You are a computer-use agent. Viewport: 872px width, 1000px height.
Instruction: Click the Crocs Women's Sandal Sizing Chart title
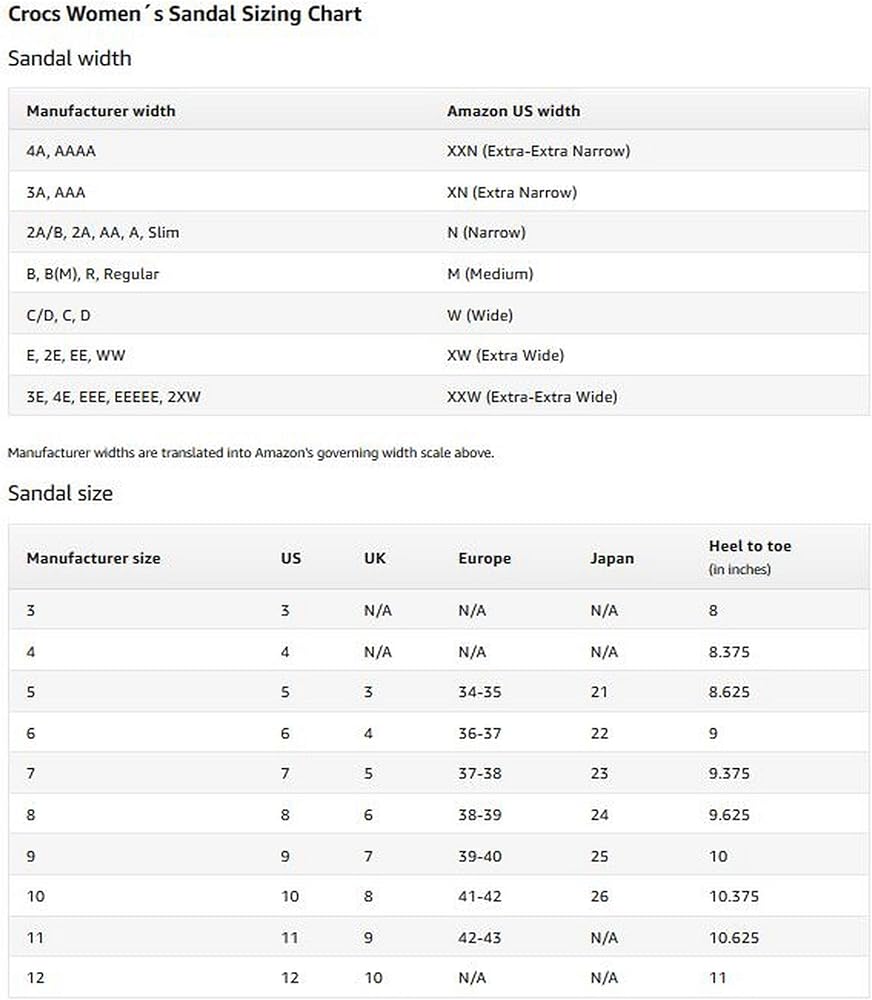(x=185, y=15)
